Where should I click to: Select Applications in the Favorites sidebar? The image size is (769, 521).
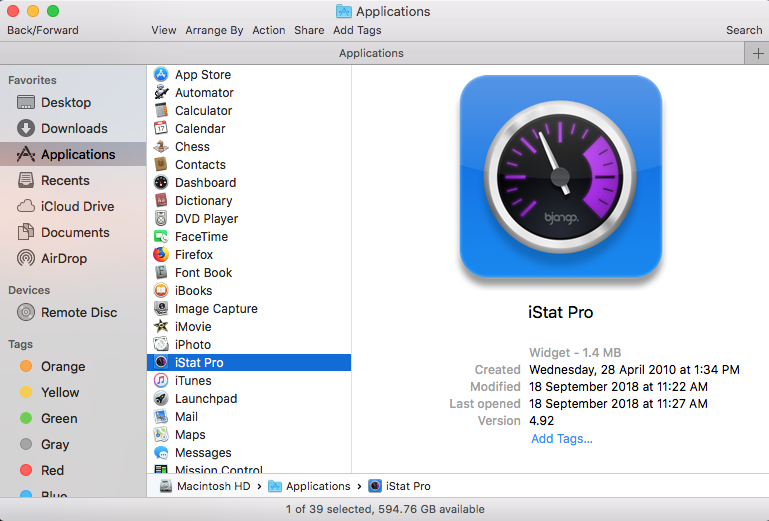point(73,154)
